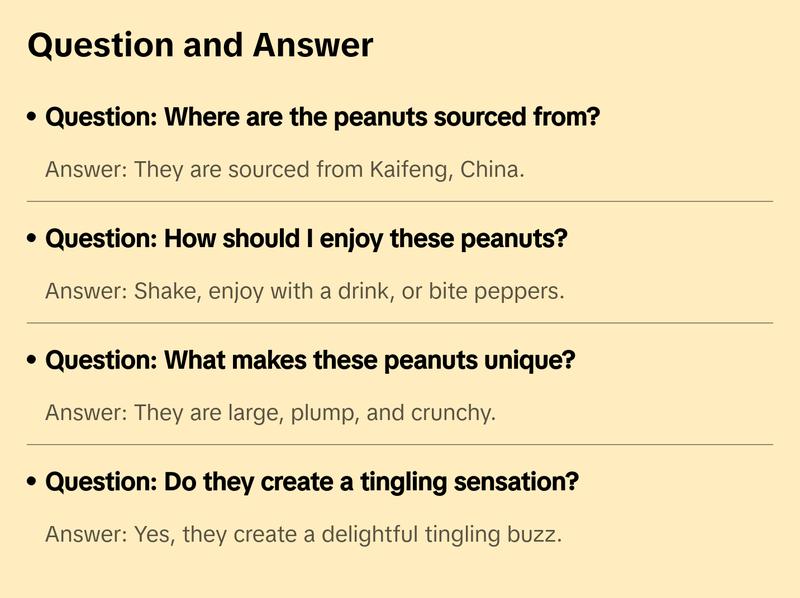The width and height of the screenshot is (800, 598).
Task: Click the answer mentioning Kaifeng, China
Action: click(x=285, y=170)
